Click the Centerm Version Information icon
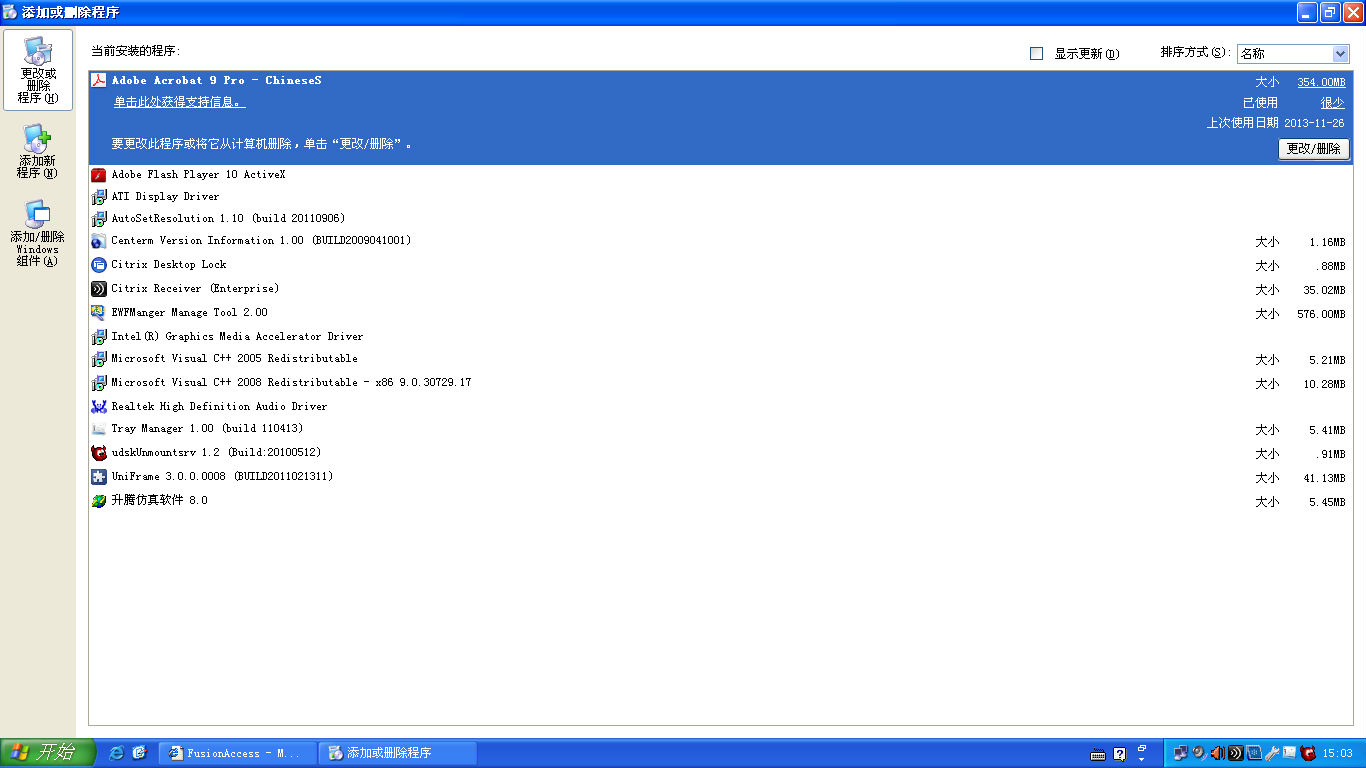The image size is (1366, 768). coord(98,241)
